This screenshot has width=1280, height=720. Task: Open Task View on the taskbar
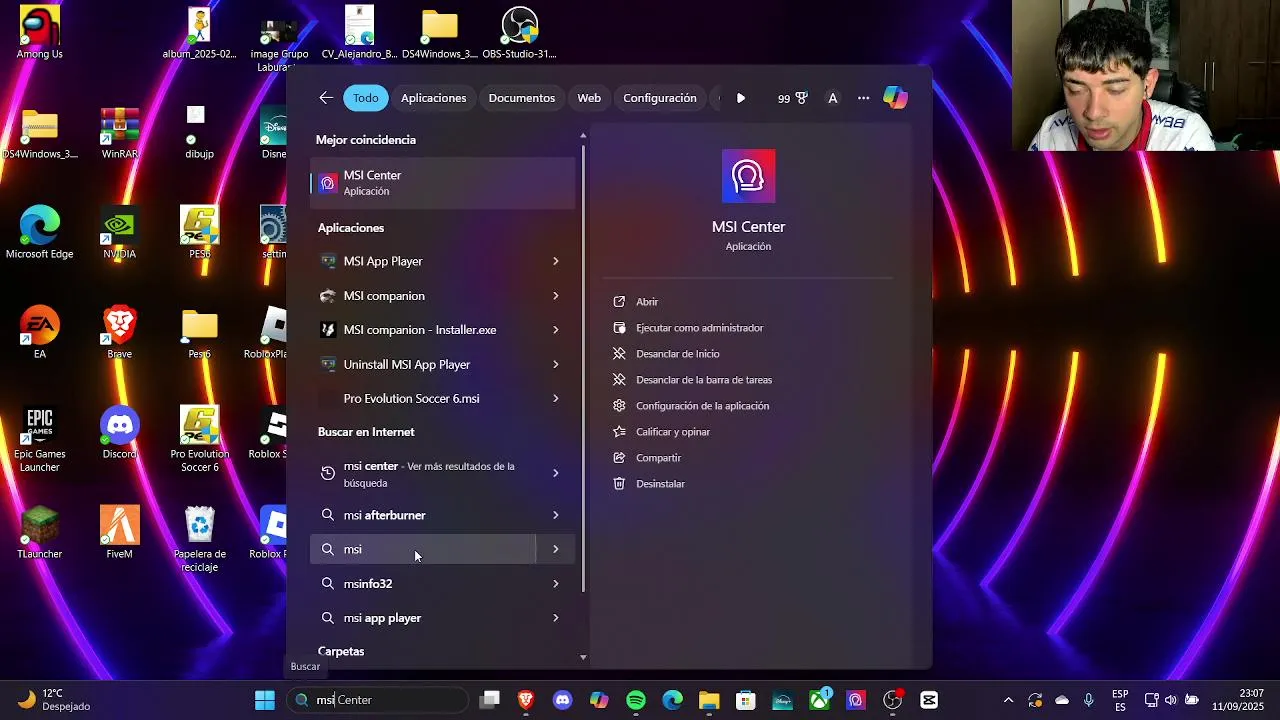pos(489,700)
